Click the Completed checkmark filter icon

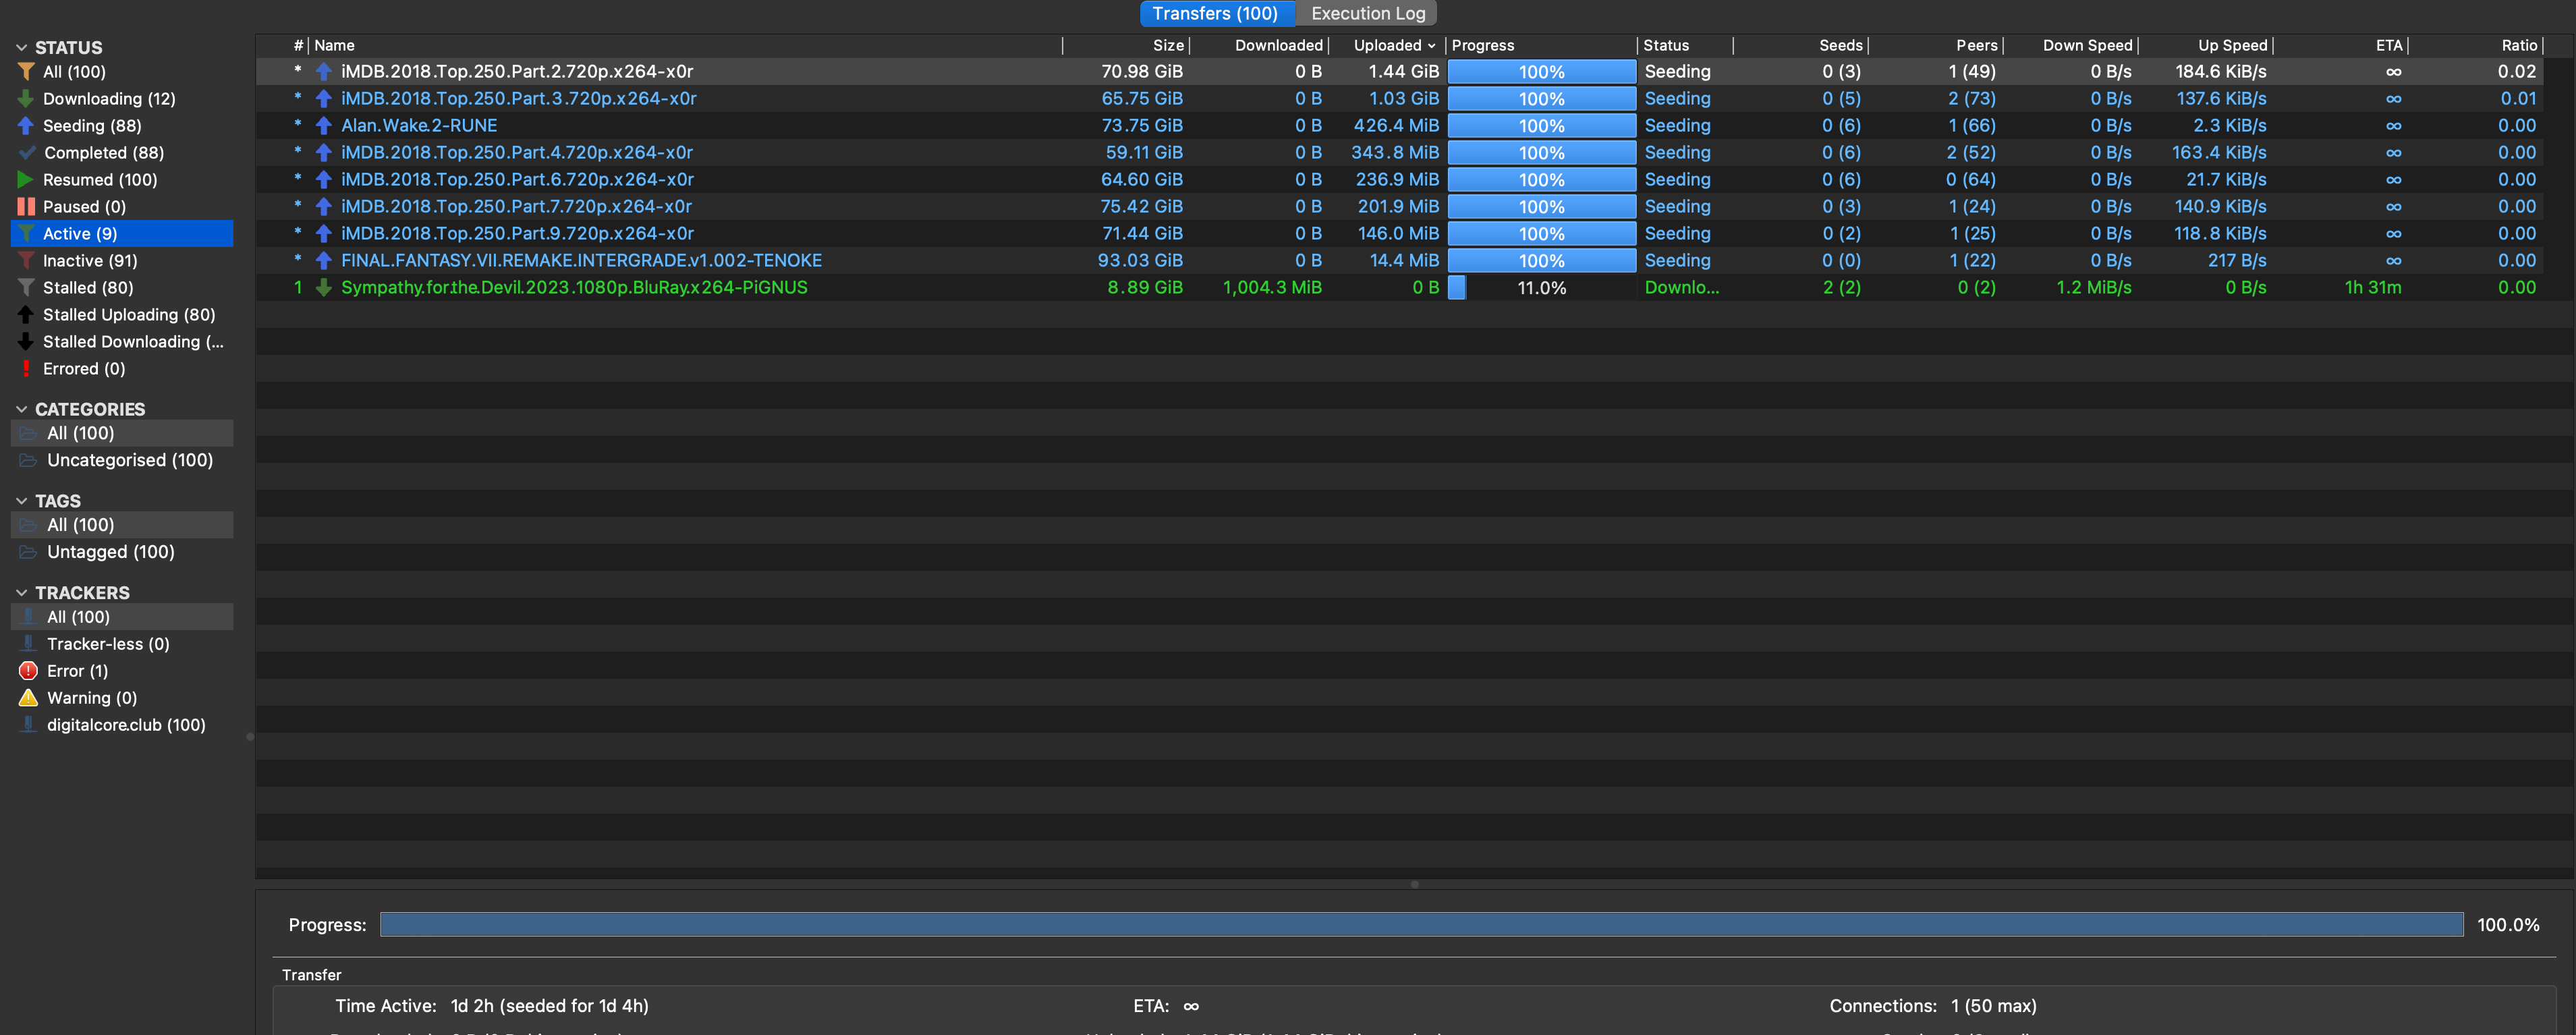(x=27, y=153)
